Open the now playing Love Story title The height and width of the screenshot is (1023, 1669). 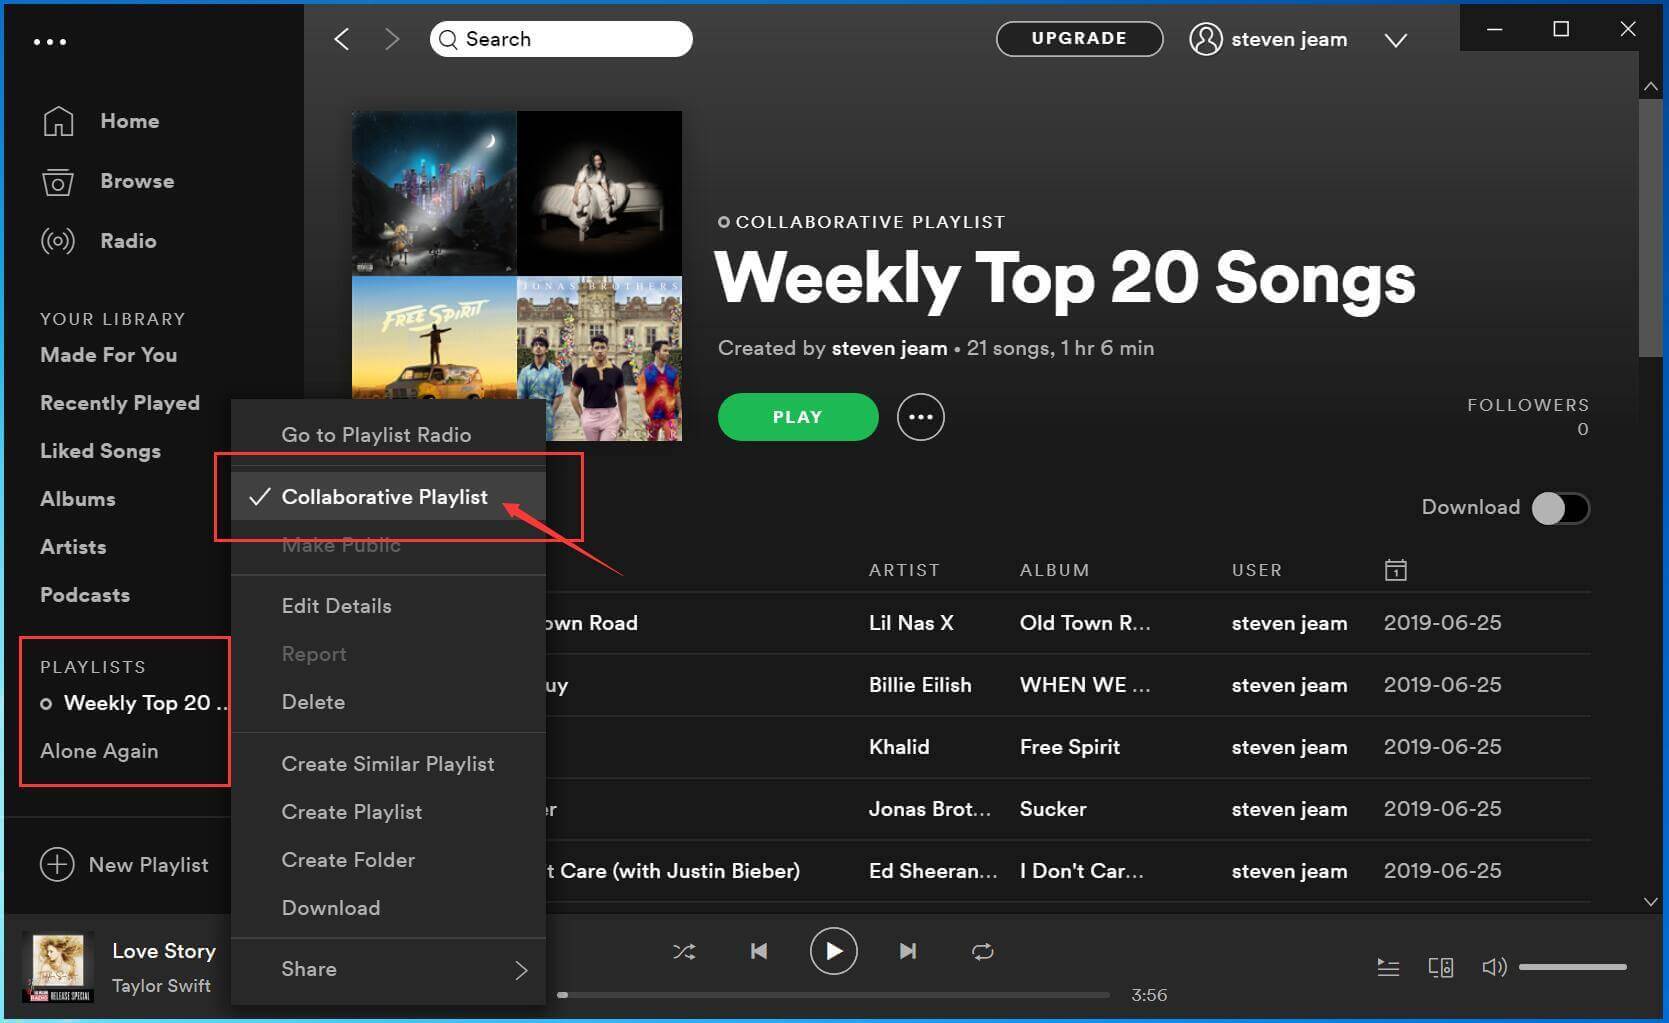click(x=164, y=951)
